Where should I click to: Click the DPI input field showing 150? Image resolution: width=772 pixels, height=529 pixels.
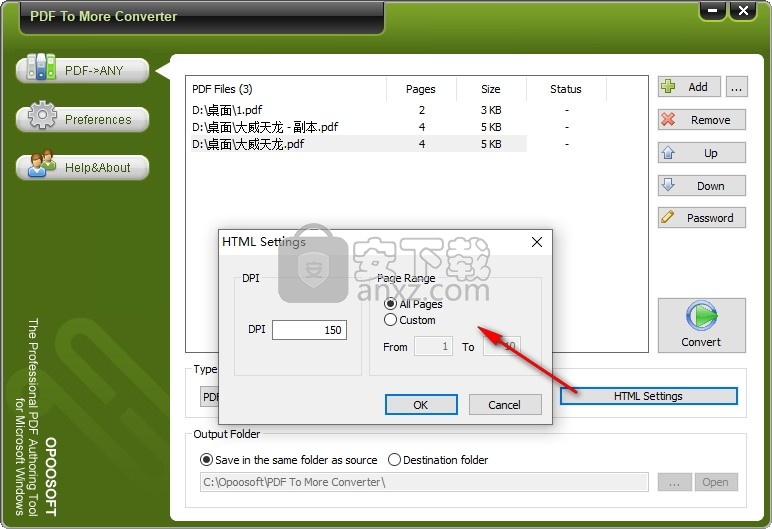pos(309,330)
